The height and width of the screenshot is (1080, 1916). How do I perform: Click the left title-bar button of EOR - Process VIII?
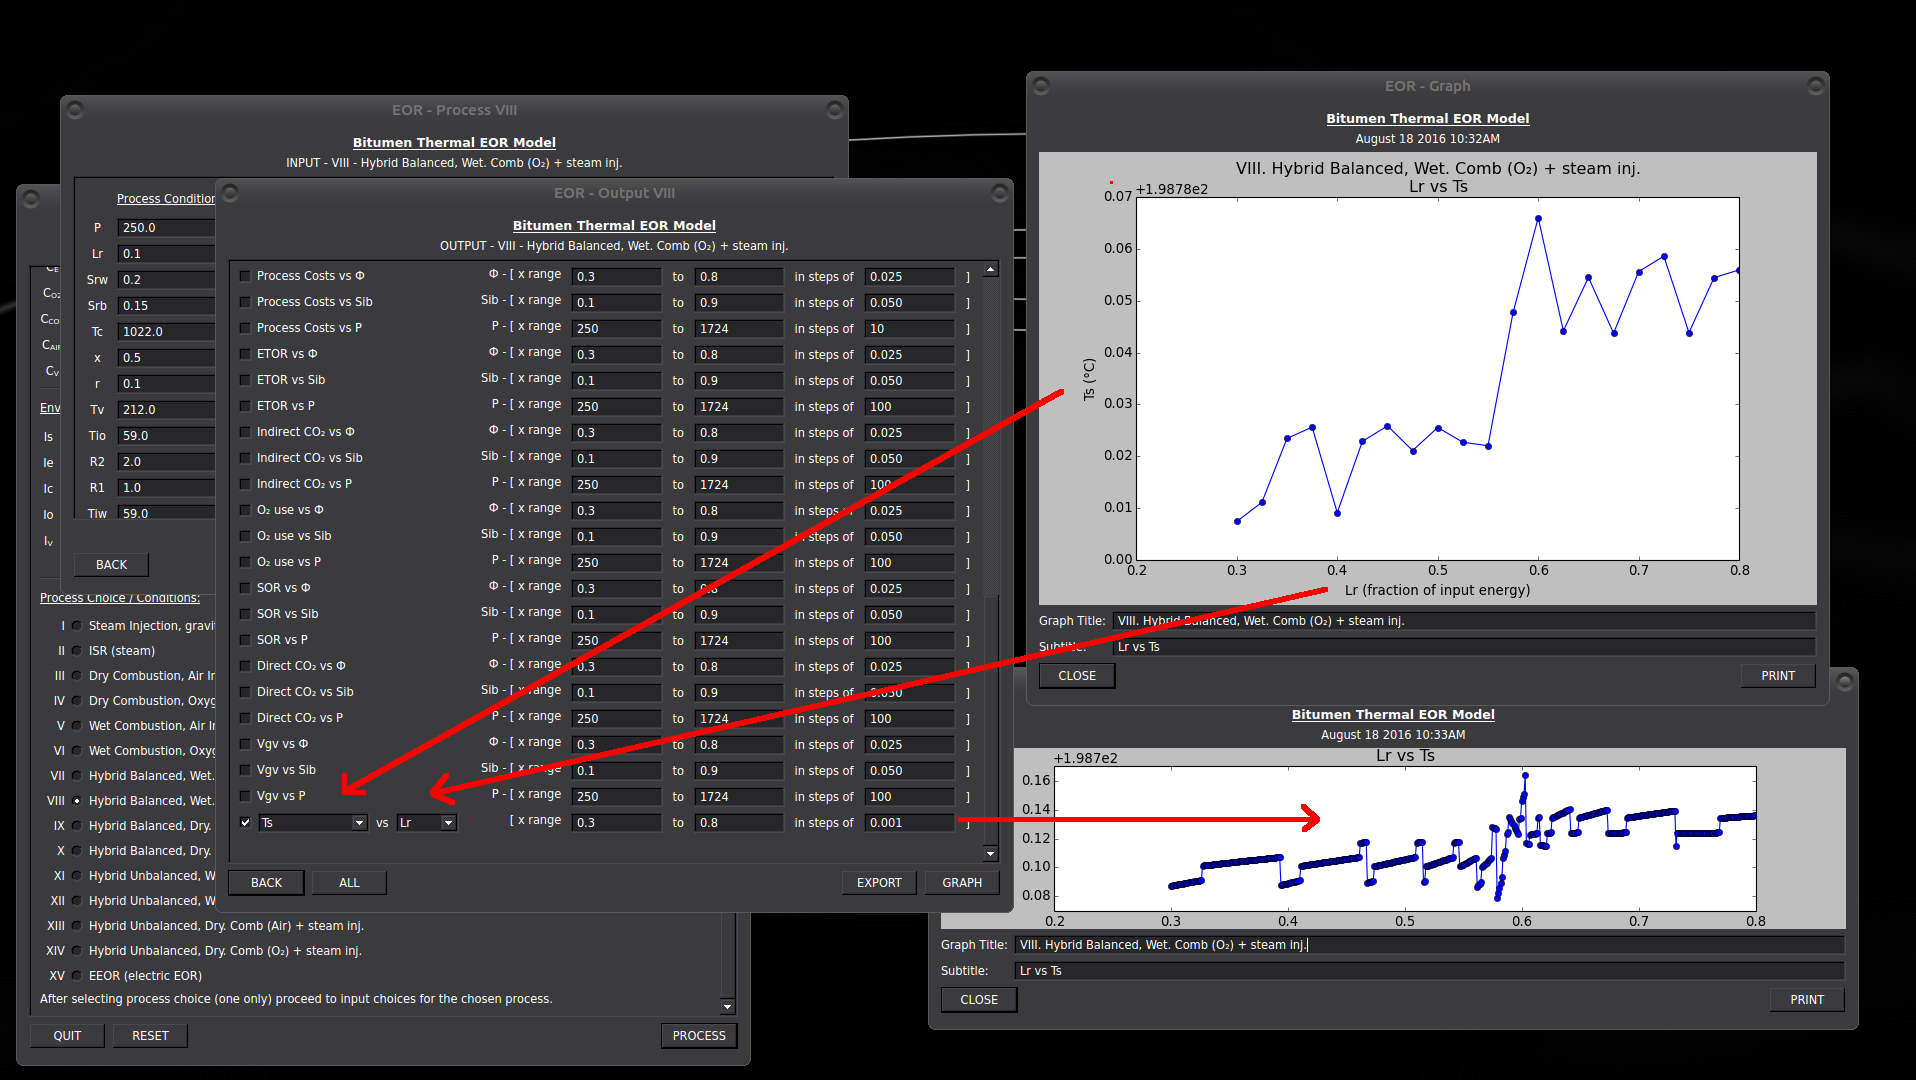click(x=75, y=109)
